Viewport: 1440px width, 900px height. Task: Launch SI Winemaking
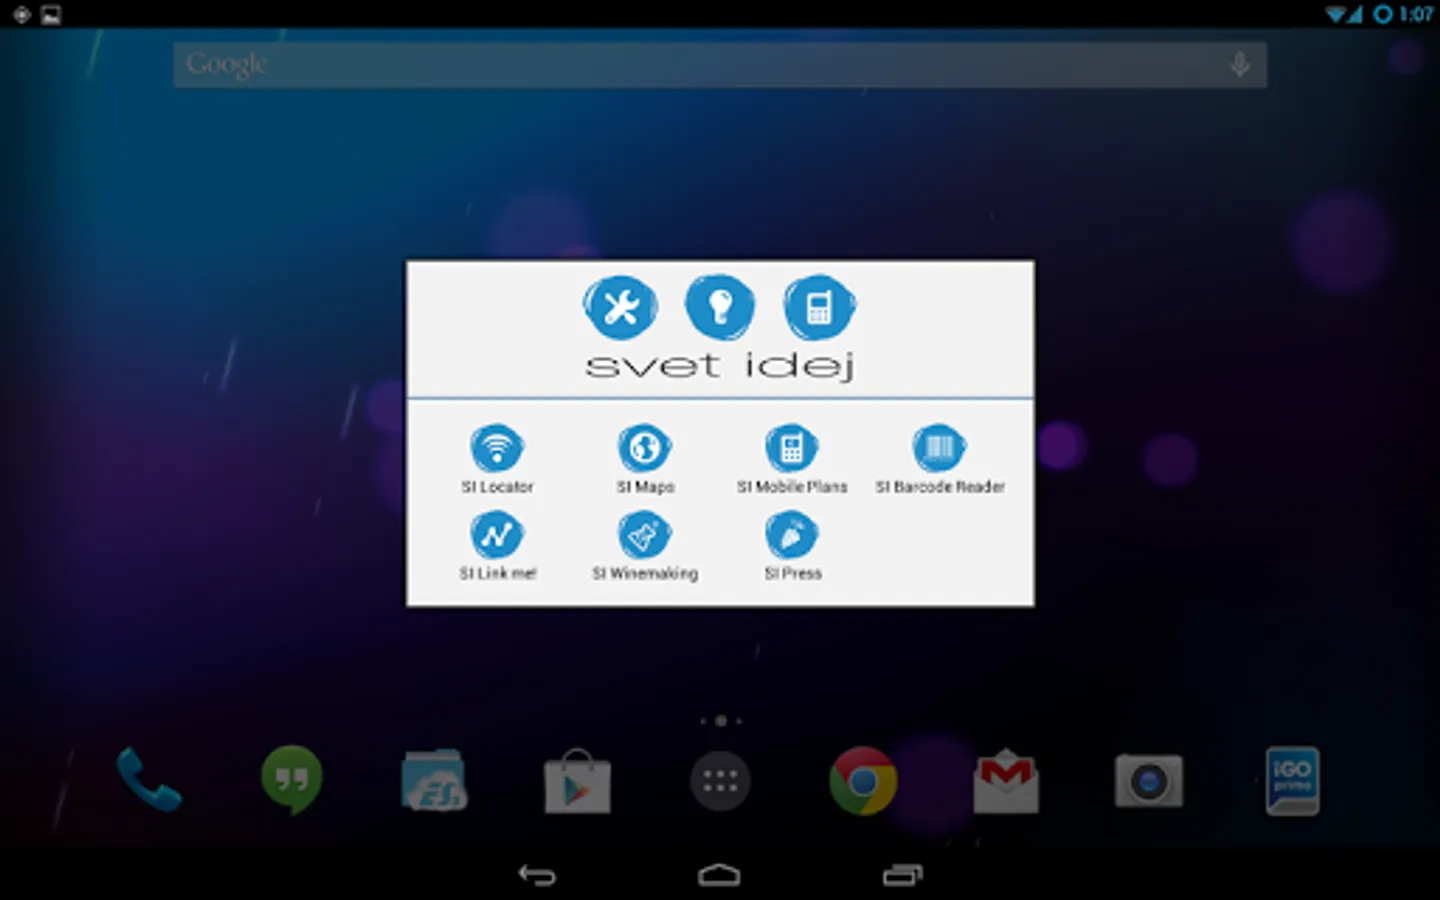pyautogui.click(x=645, y=536)
